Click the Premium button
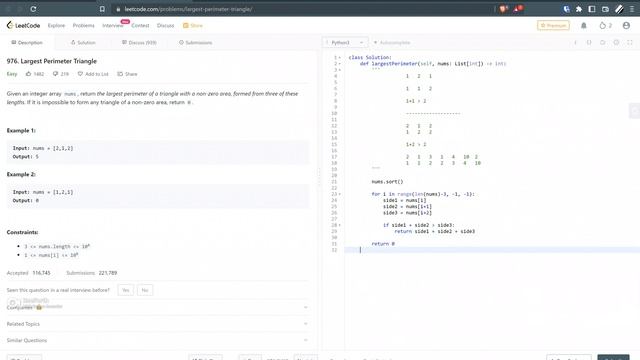Viewport: 640px width, 360px height. (553, 25)
